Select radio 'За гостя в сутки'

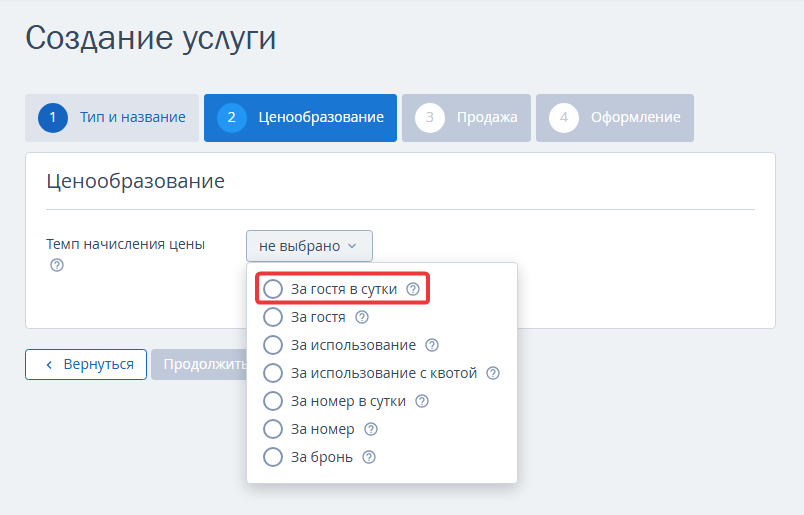click(x=273, y=289)
